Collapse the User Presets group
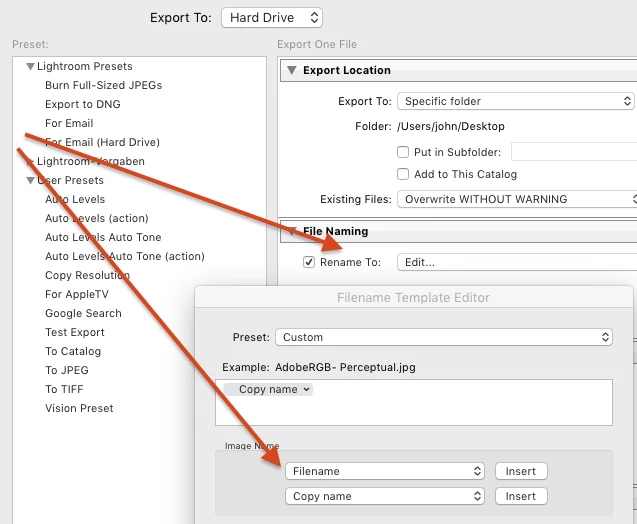The width and height of the screenshot is (637, 524). (x=30, y=180)
